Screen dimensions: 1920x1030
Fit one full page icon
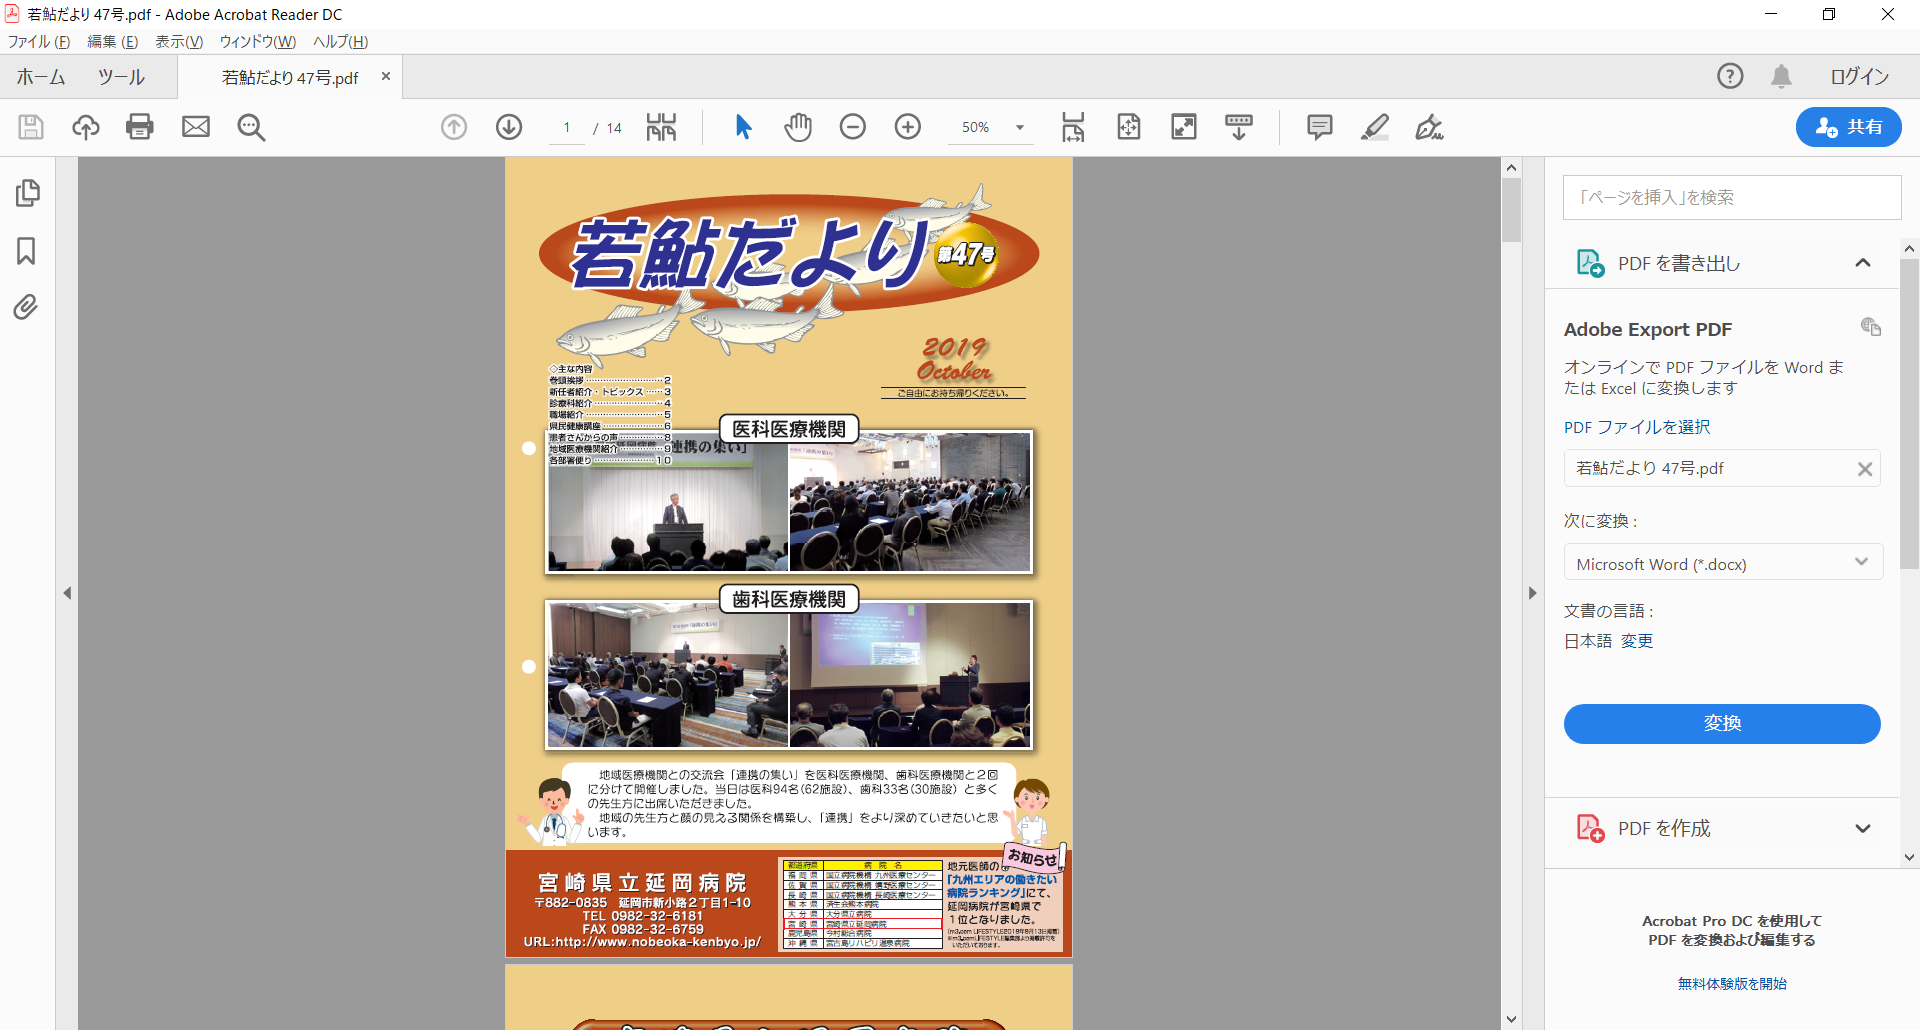tap(1129, 127)
